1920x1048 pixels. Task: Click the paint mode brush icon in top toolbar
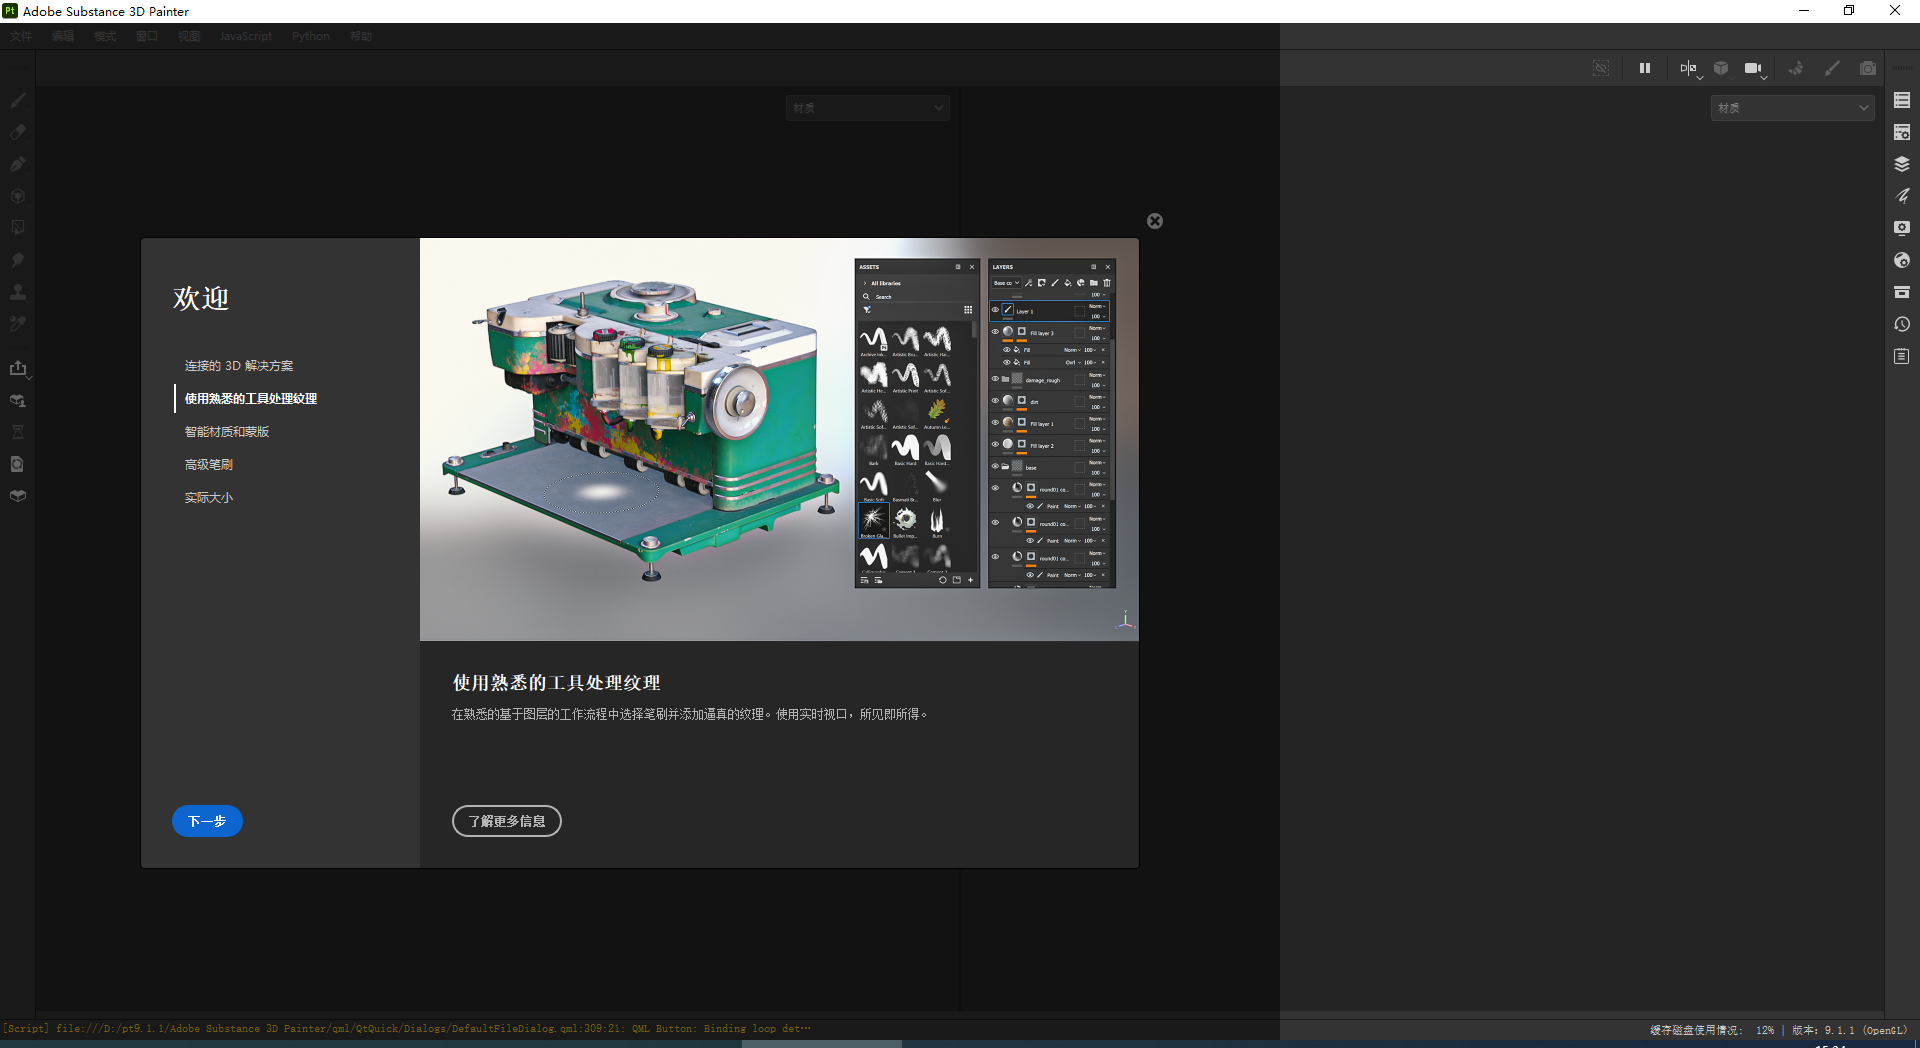click(1832, 68)
